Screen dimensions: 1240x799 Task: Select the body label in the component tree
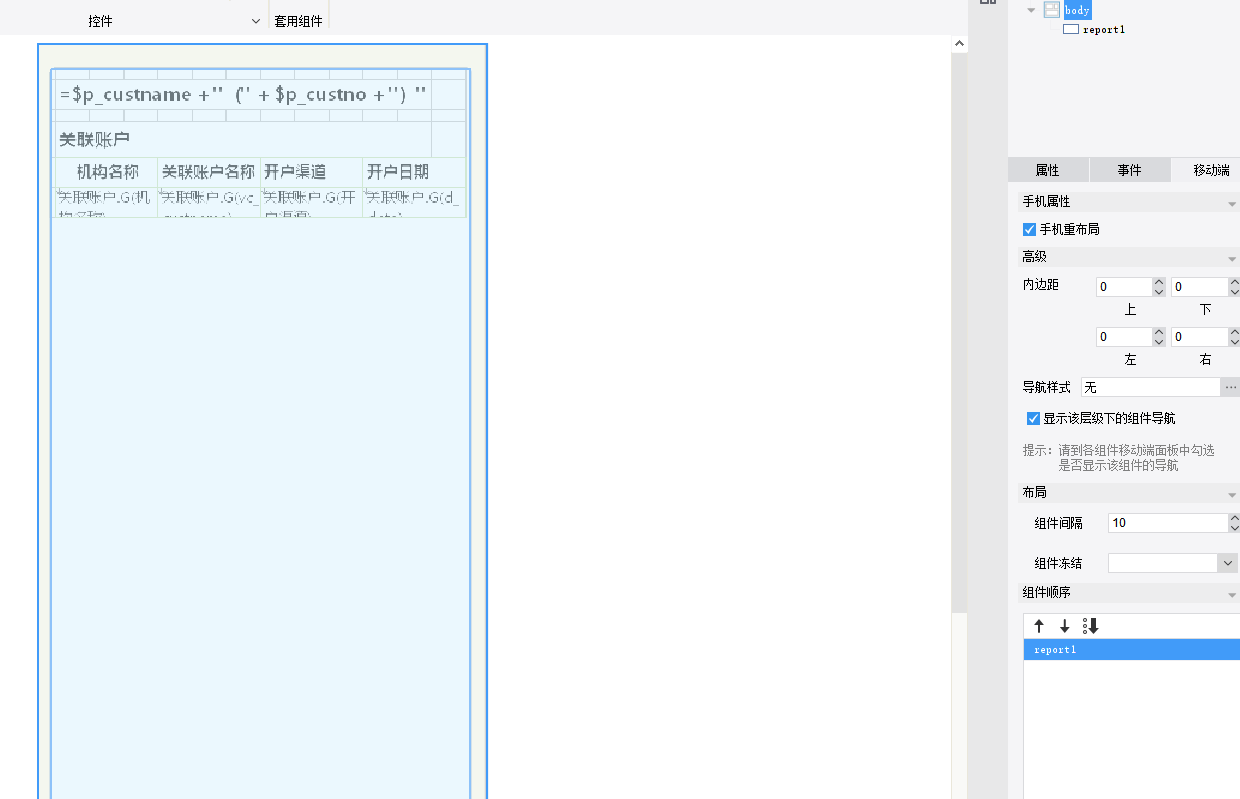coord(1077,10)
